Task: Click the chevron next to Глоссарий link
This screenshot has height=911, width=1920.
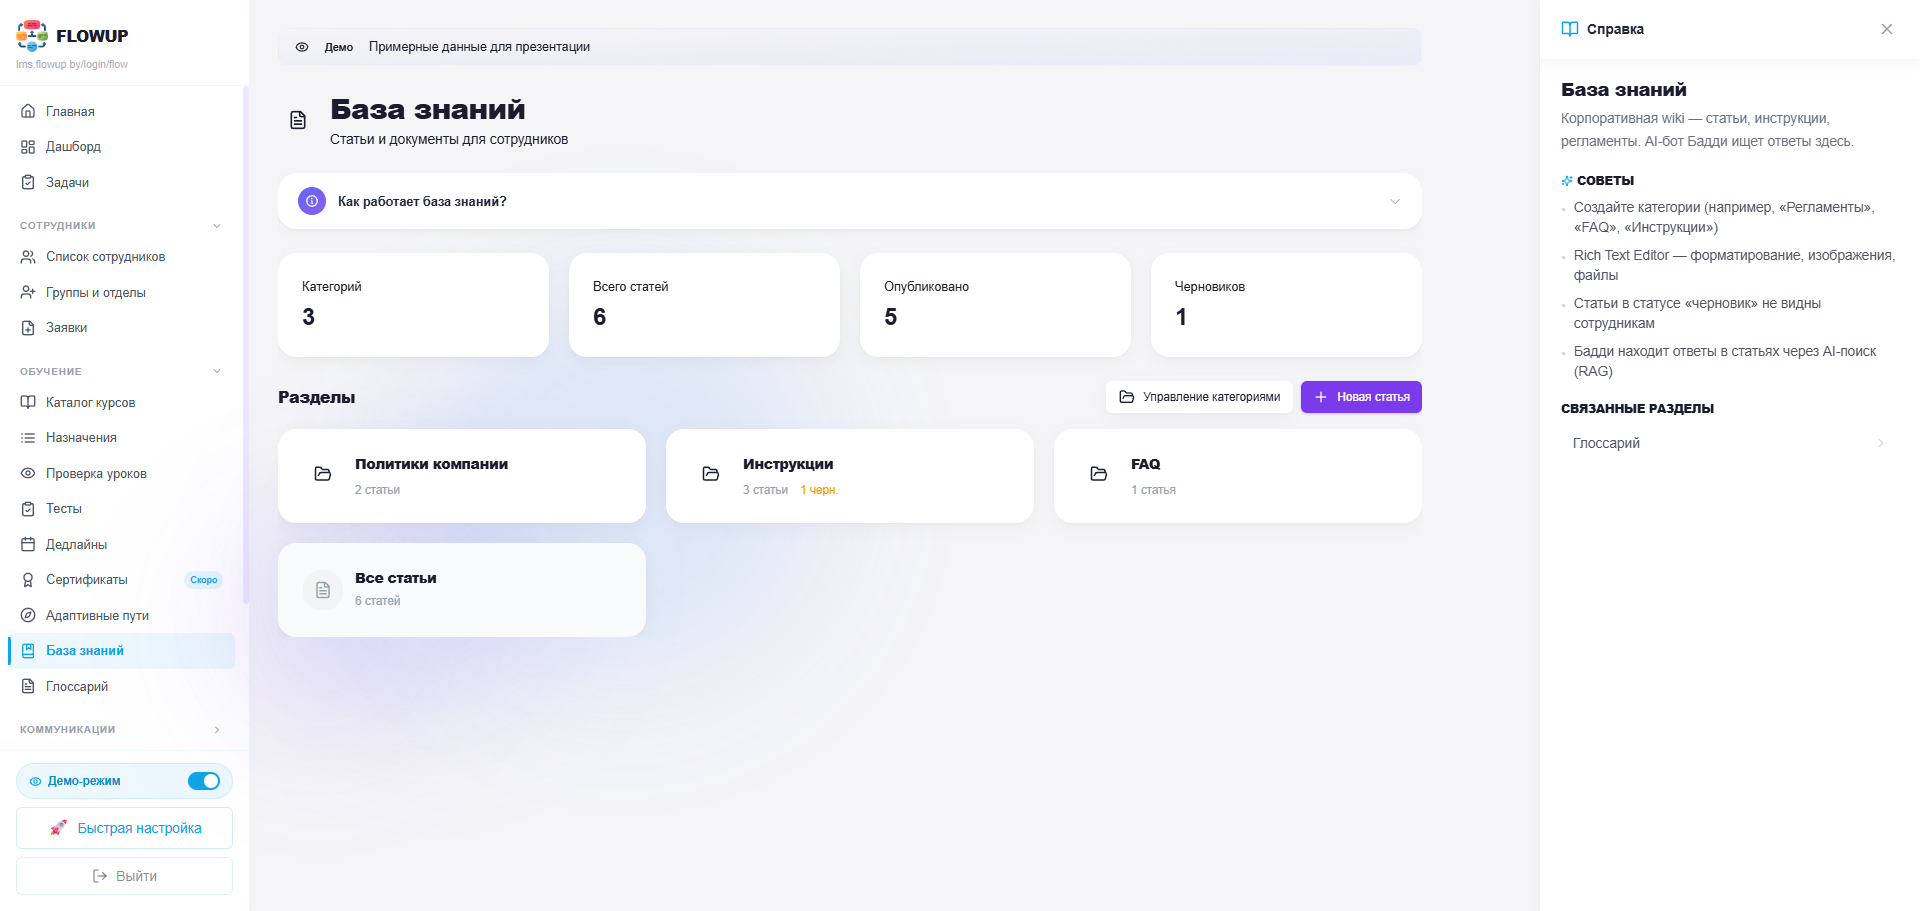Action: pyautogui.click(x=1881, y=443)
